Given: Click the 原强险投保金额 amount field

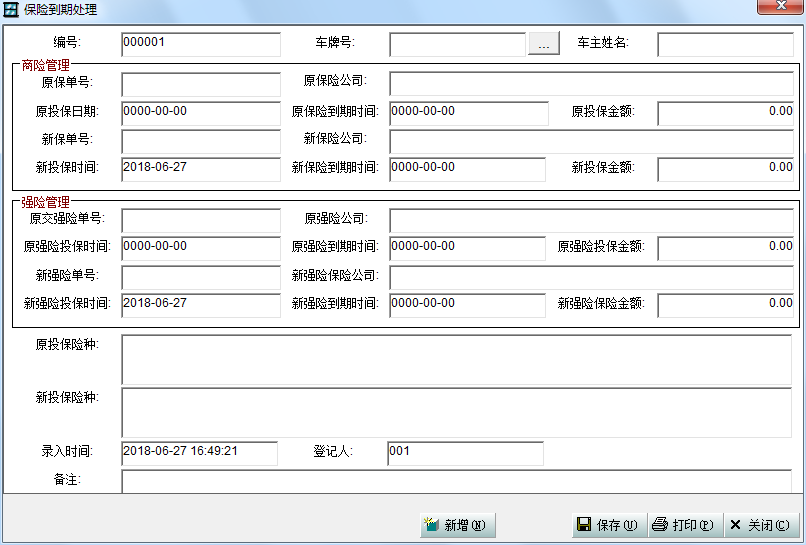Looking at the screenshot, I should pos(725,248).
